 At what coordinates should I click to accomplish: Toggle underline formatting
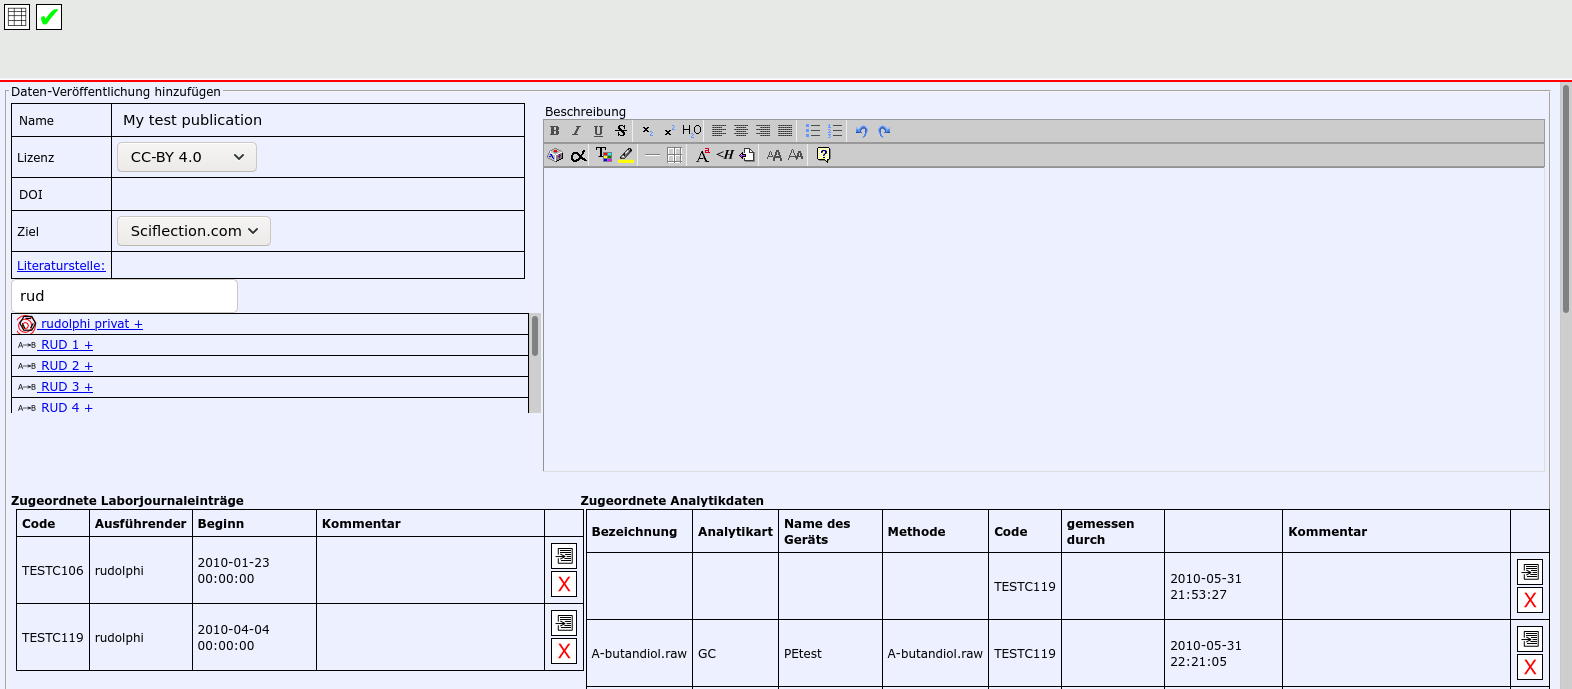[598, 131]
